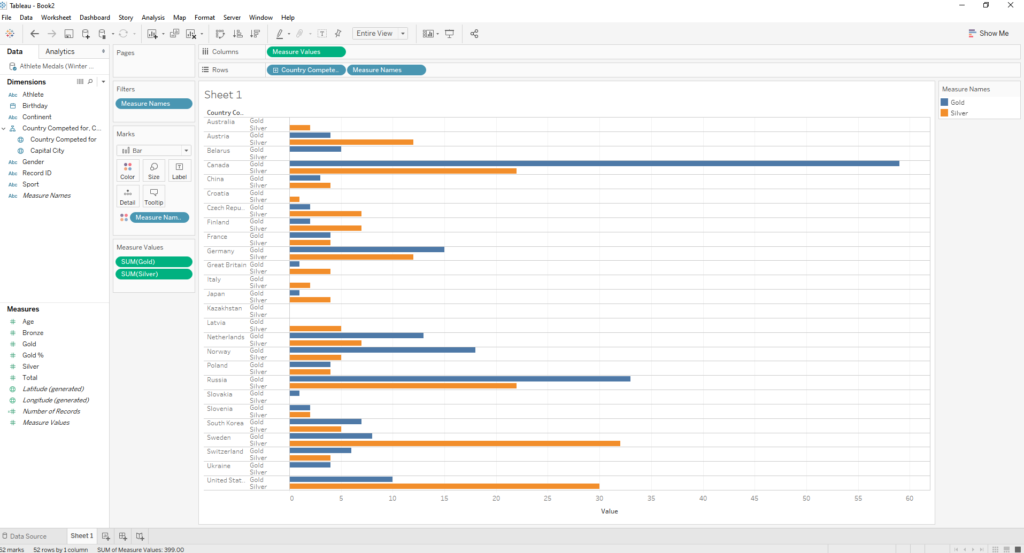Switch to the Analytics pane tab
The image size is (1024, 553).
click(60, 51)
